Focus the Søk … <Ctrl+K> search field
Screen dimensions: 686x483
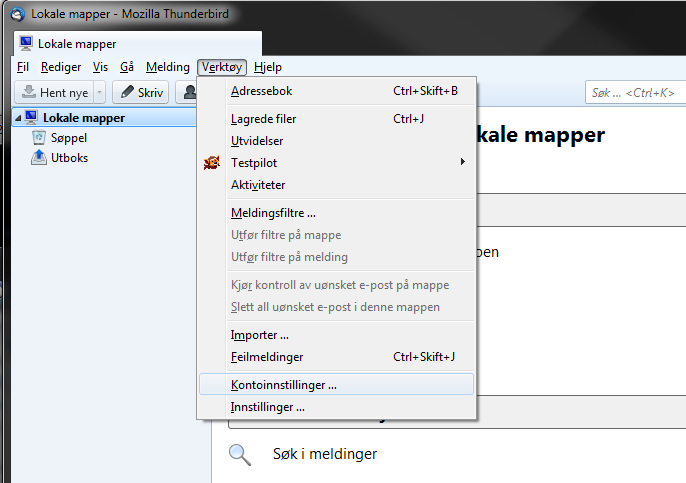pos(636,92)
